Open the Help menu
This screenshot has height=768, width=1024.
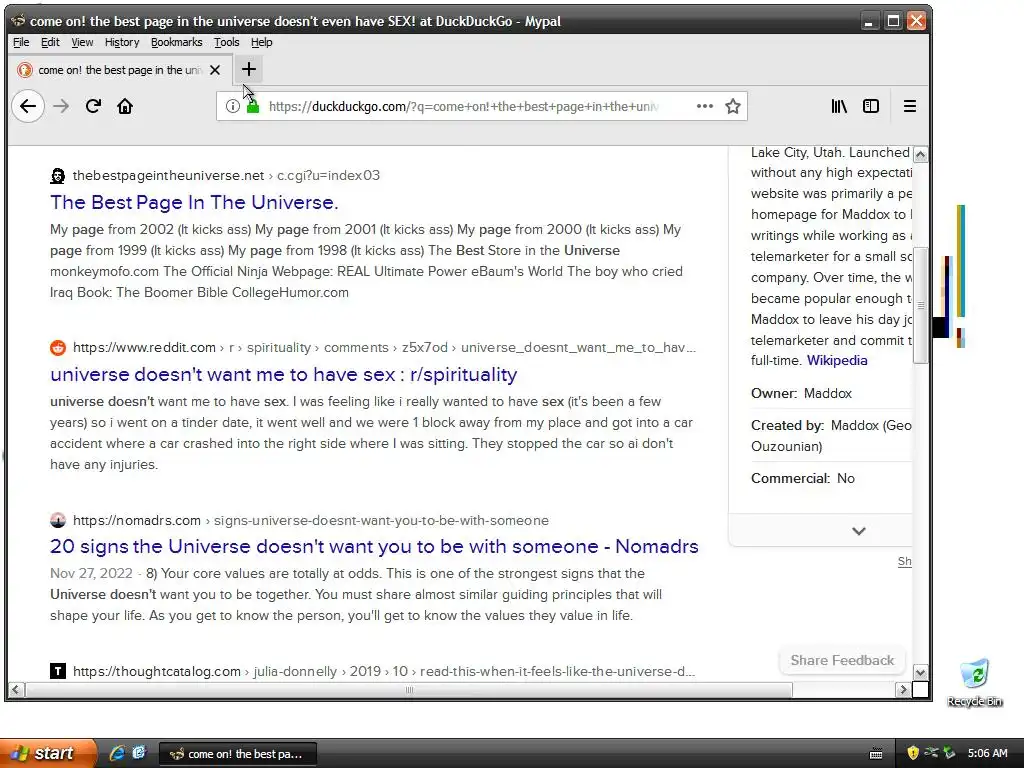(261, 42)
